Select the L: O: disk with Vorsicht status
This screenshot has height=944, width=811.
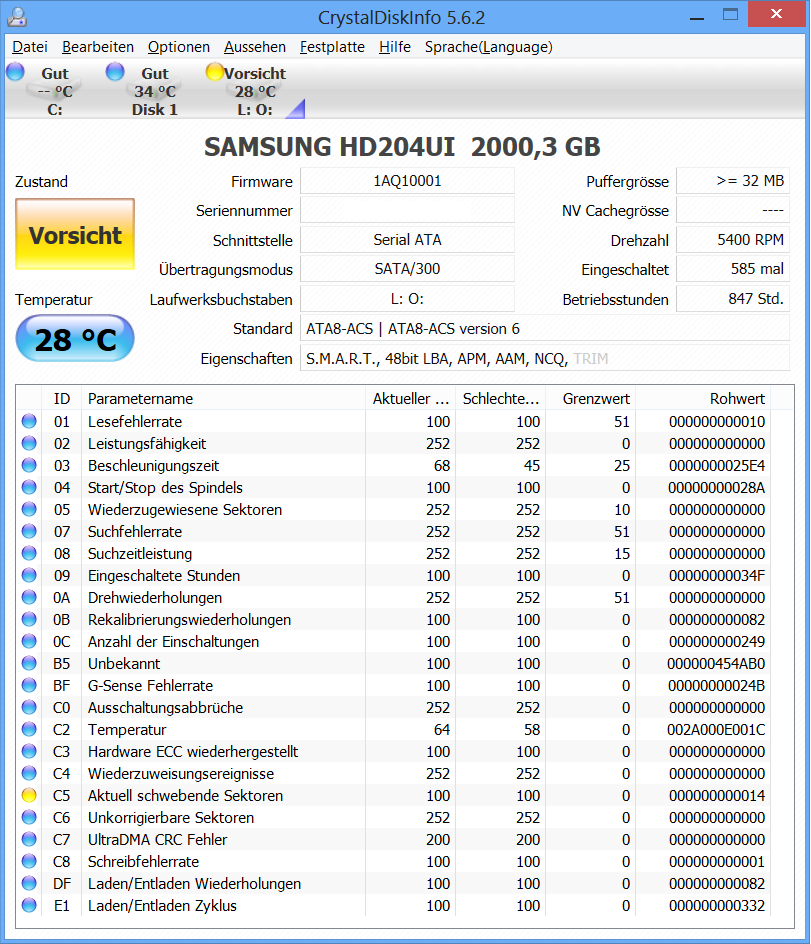click(x=255, y=92)
